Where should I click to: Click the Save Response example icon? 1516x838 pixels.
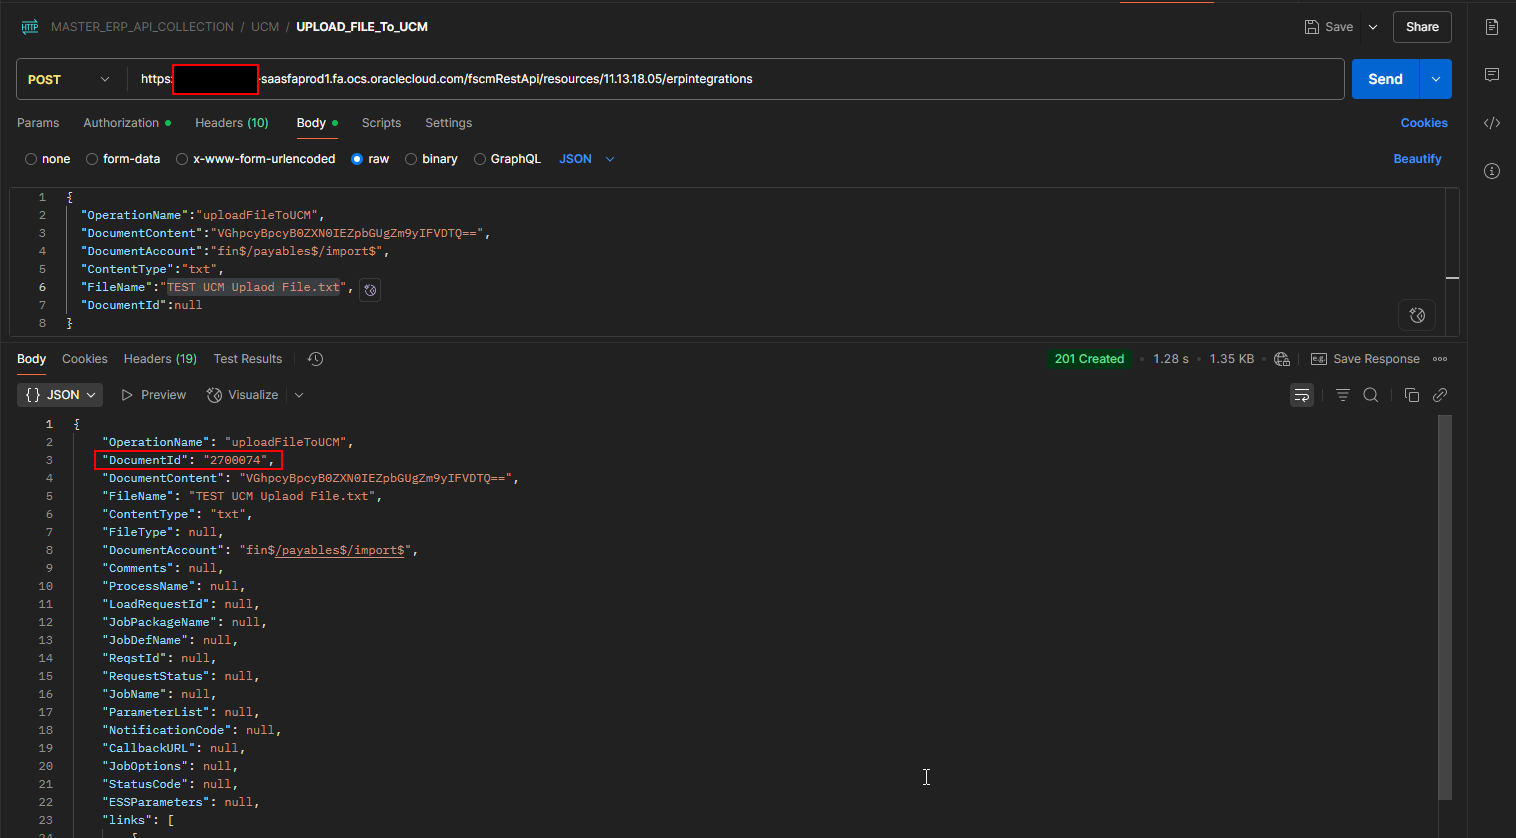1319,359
